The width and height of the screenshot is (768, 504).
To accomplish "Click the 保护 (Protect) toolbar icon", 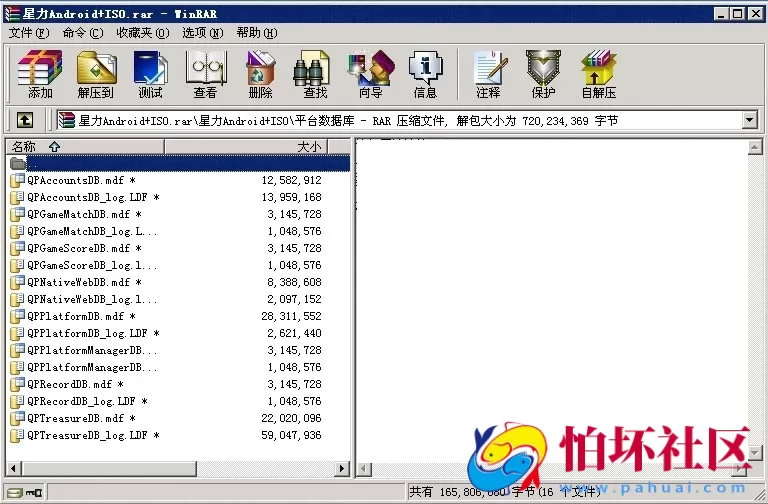I will [x=543, y=73].
